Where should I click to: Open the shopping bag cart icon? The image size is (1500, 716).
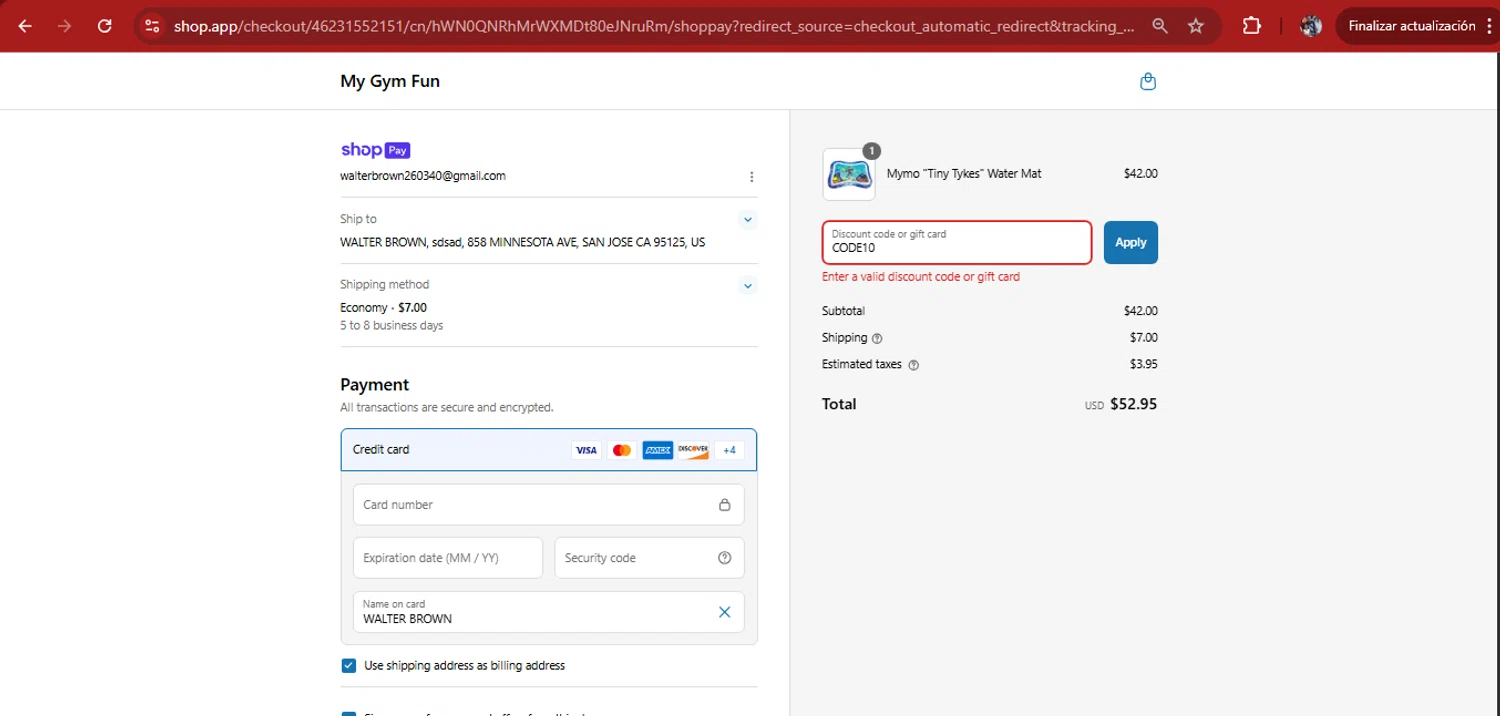point(1148,81)
